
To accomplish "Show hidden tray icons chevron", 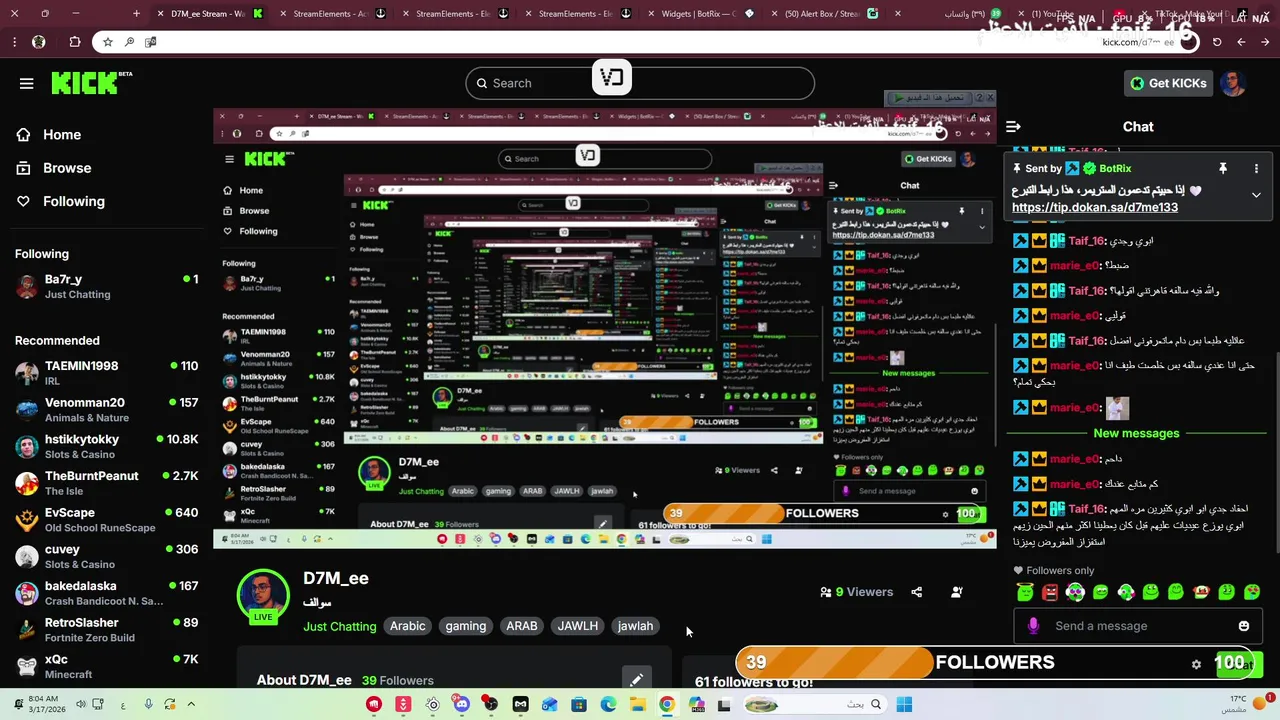I will 191,704.
